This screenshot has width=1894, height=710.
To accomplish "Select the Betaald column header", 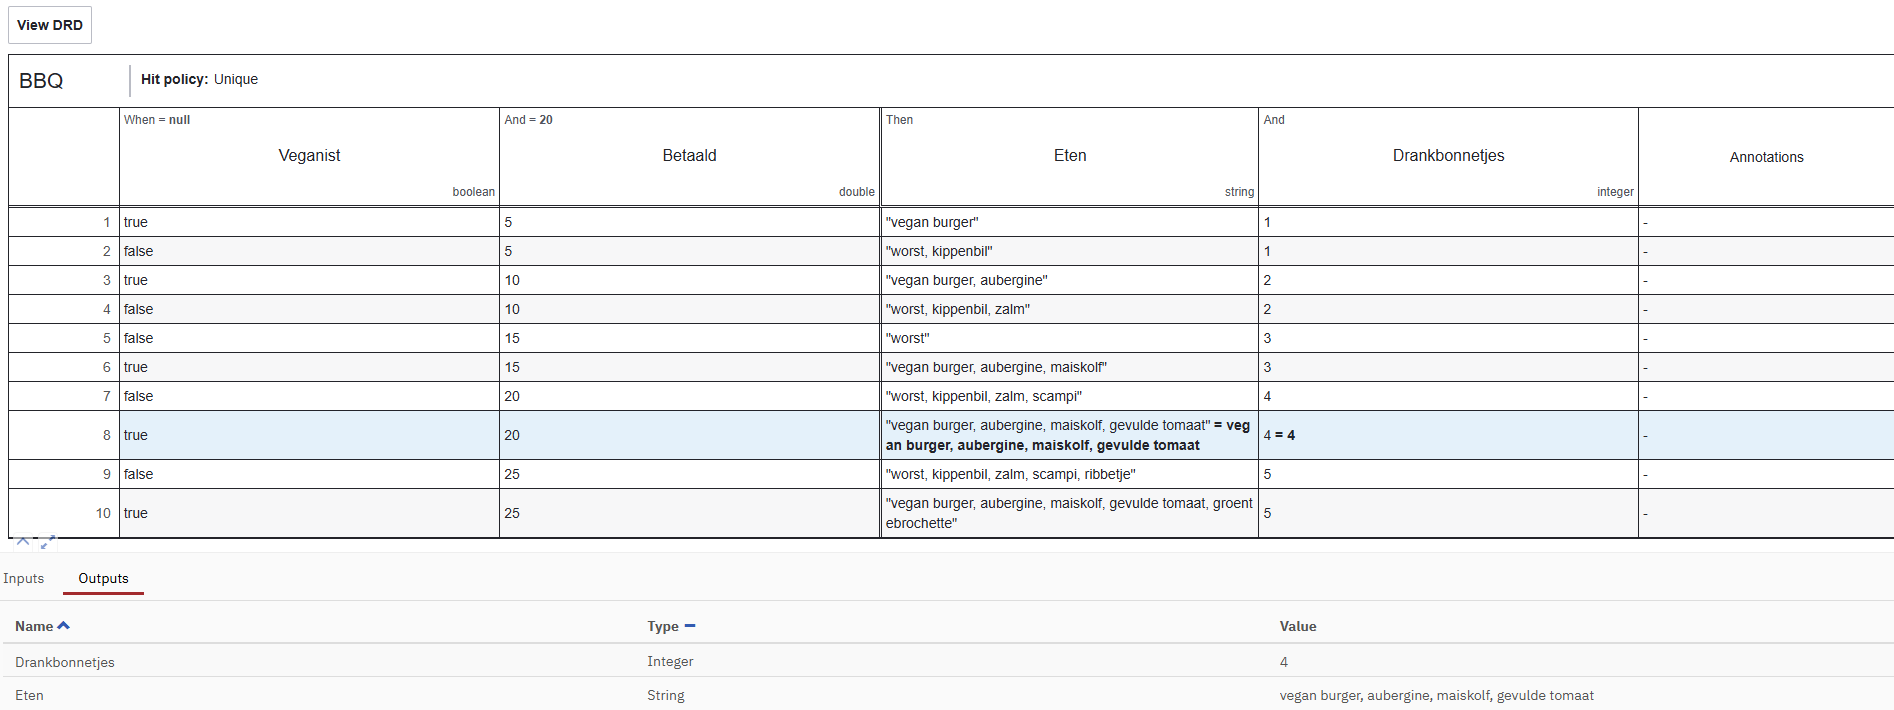I will pyautogui.click(x=689, y=155).
